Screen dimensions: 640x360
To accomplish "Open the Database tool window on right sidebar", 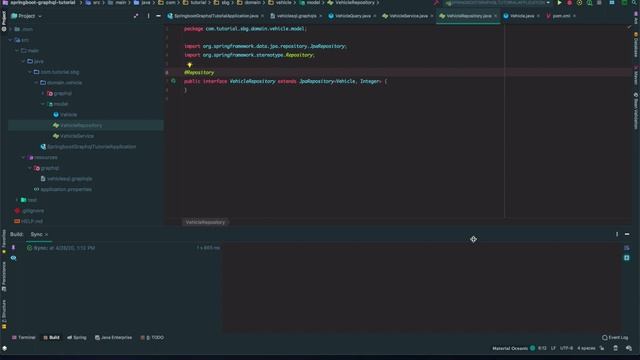I will tap(636, 45).
